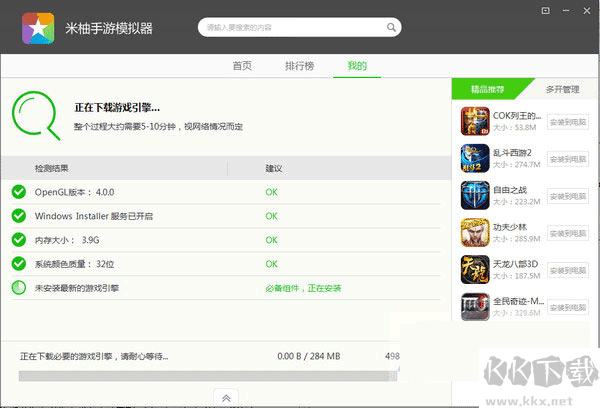Click the OK result for Windows Installer row
Image resolution: width=600 pixels, height=408 pixels.
[271, 216]
